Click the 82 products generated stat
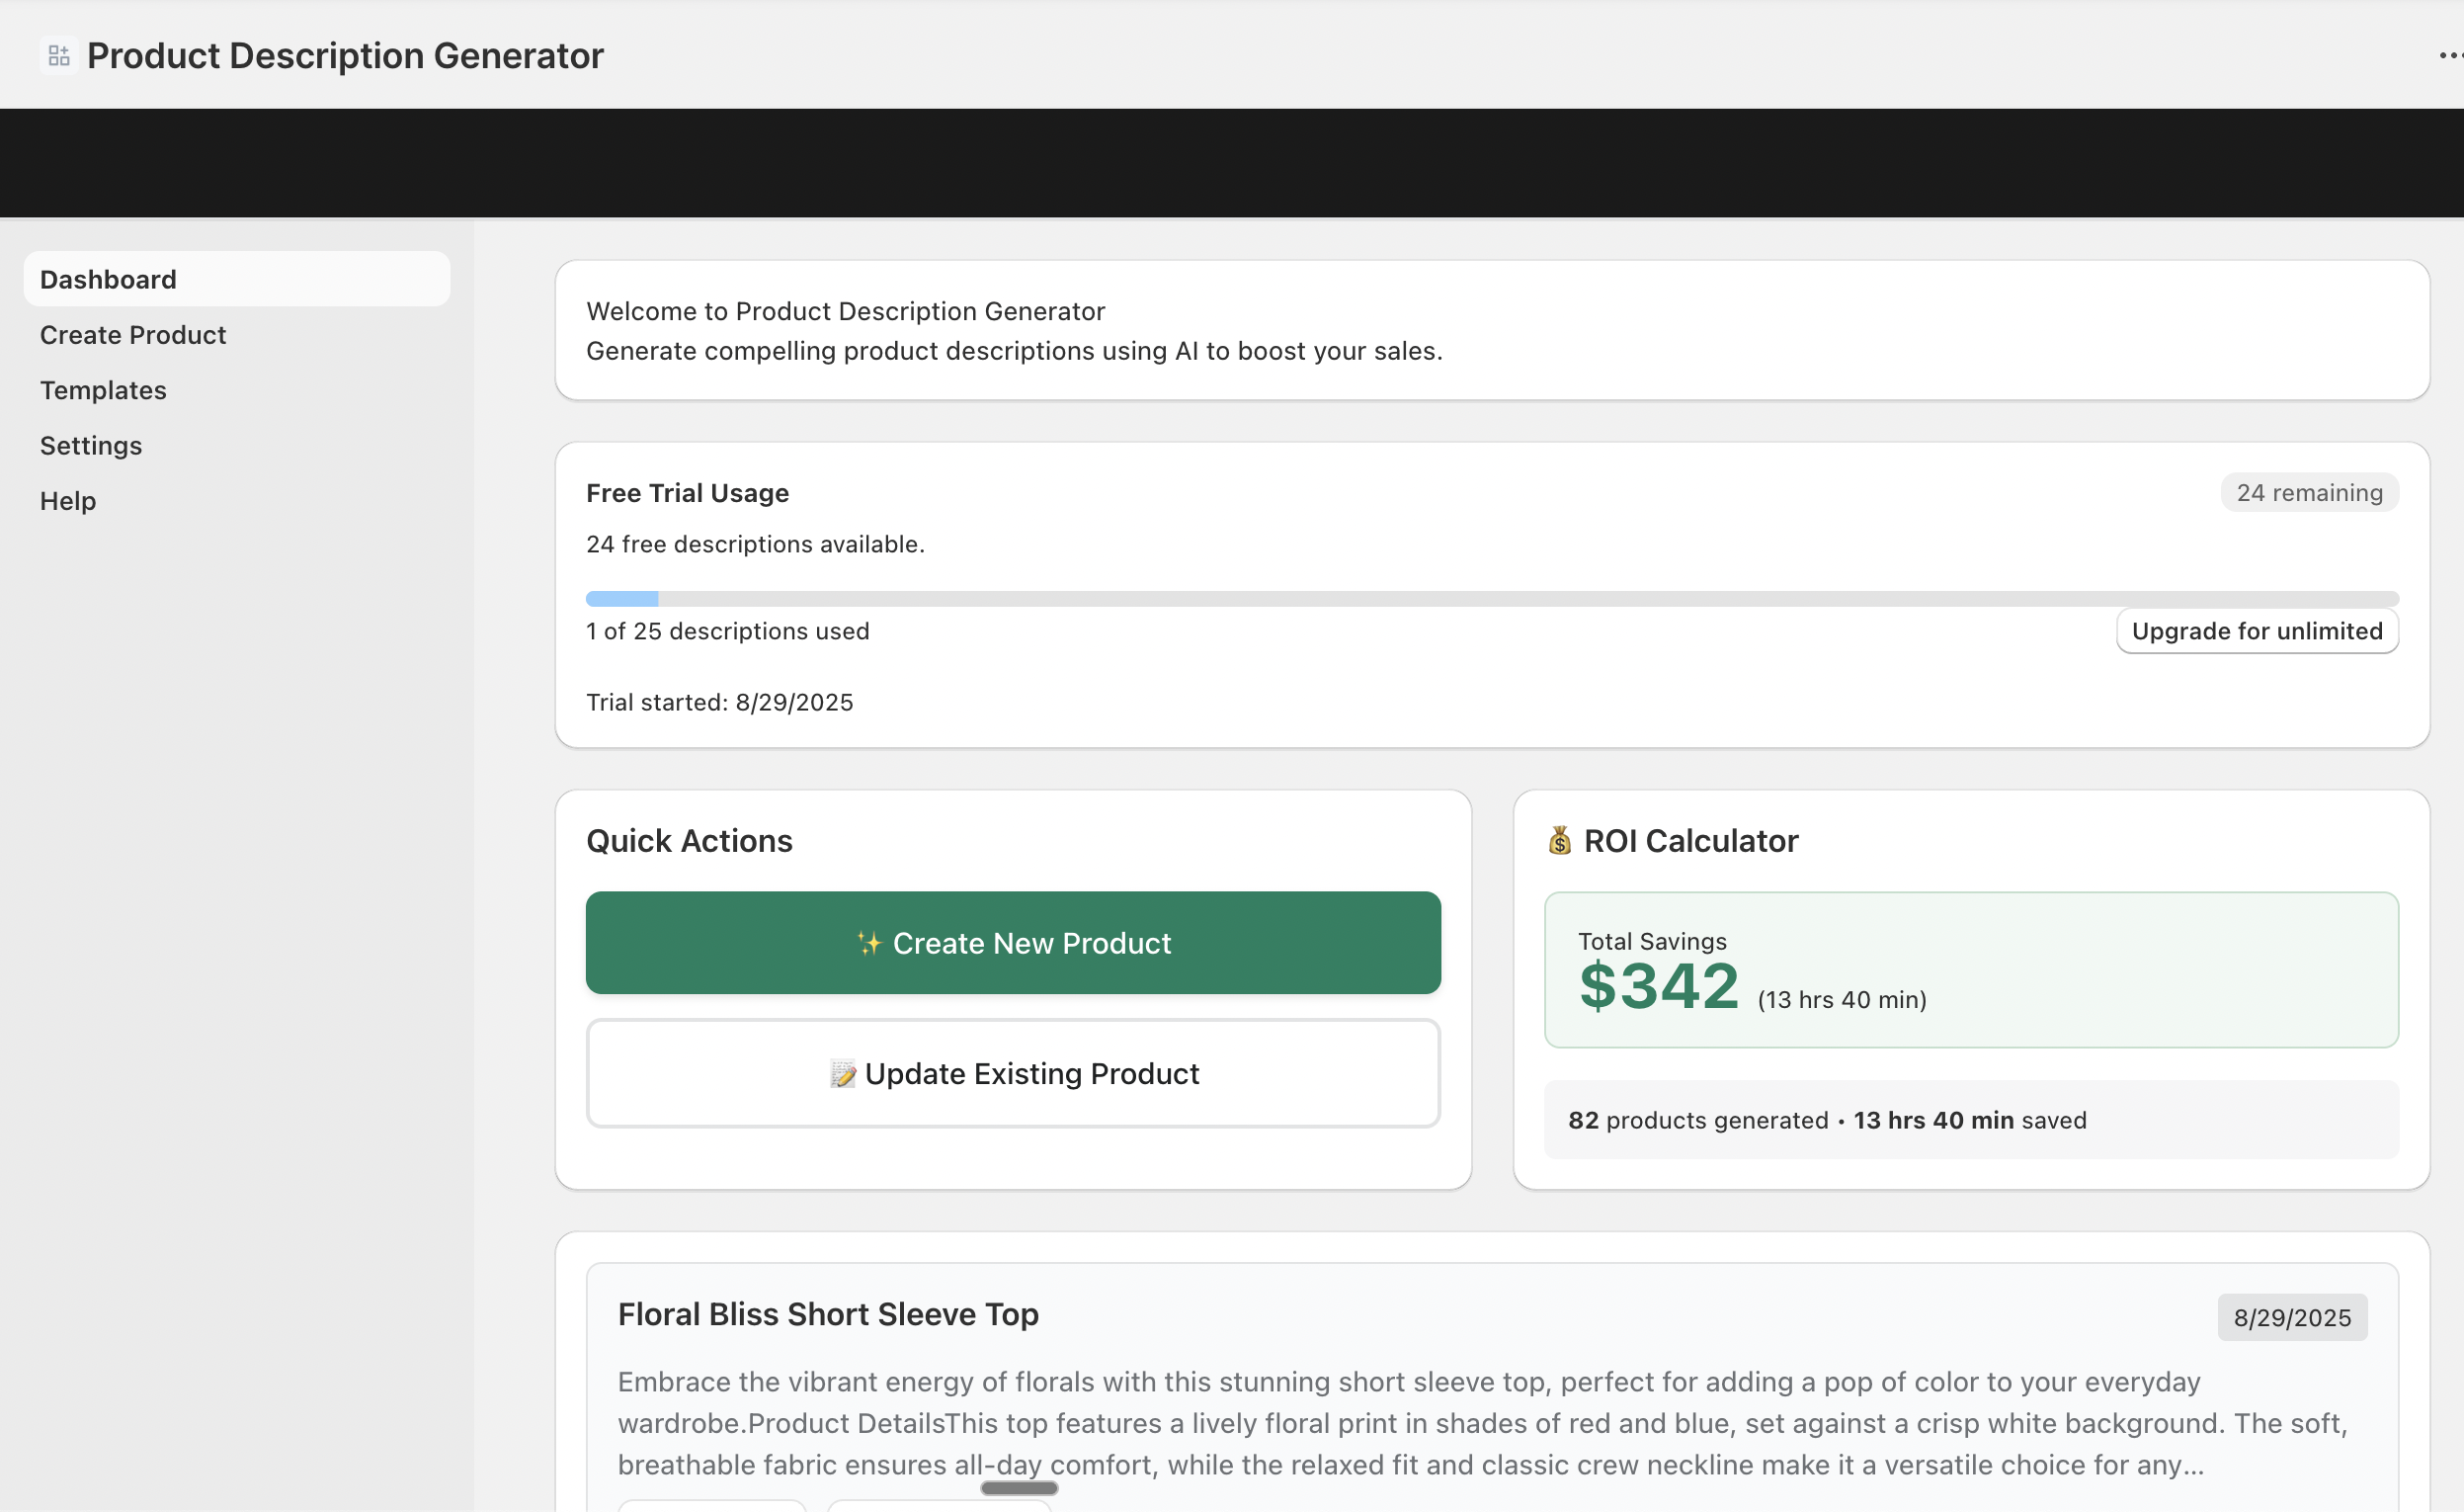 point(1828,1120)
